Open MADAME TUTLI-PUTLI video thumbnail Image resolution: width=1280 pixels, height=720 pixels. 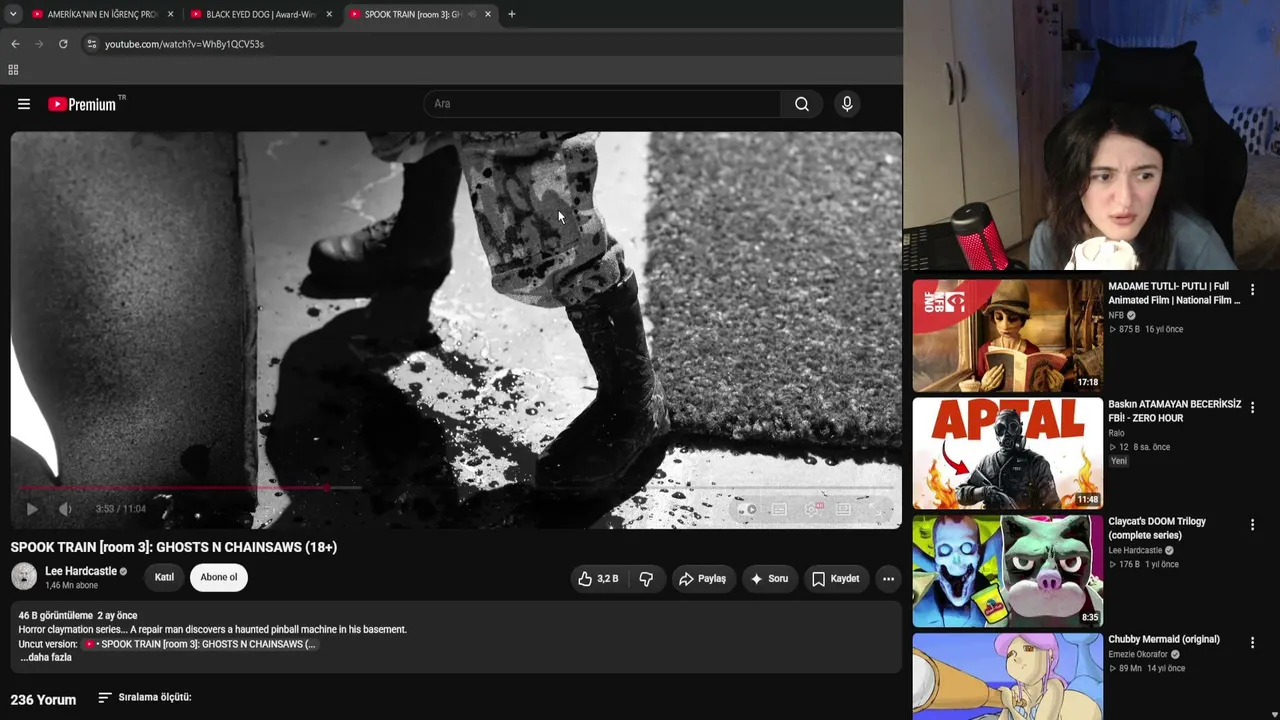pyautogui.click(x=1007, y=335)
